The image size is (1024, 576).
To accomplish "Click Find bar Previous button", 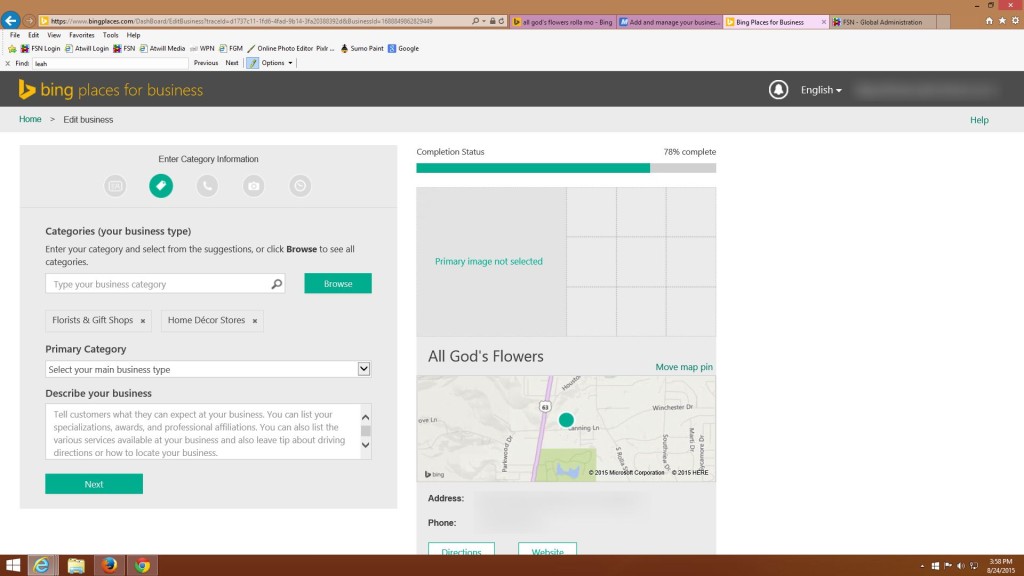I will point(206,63).
